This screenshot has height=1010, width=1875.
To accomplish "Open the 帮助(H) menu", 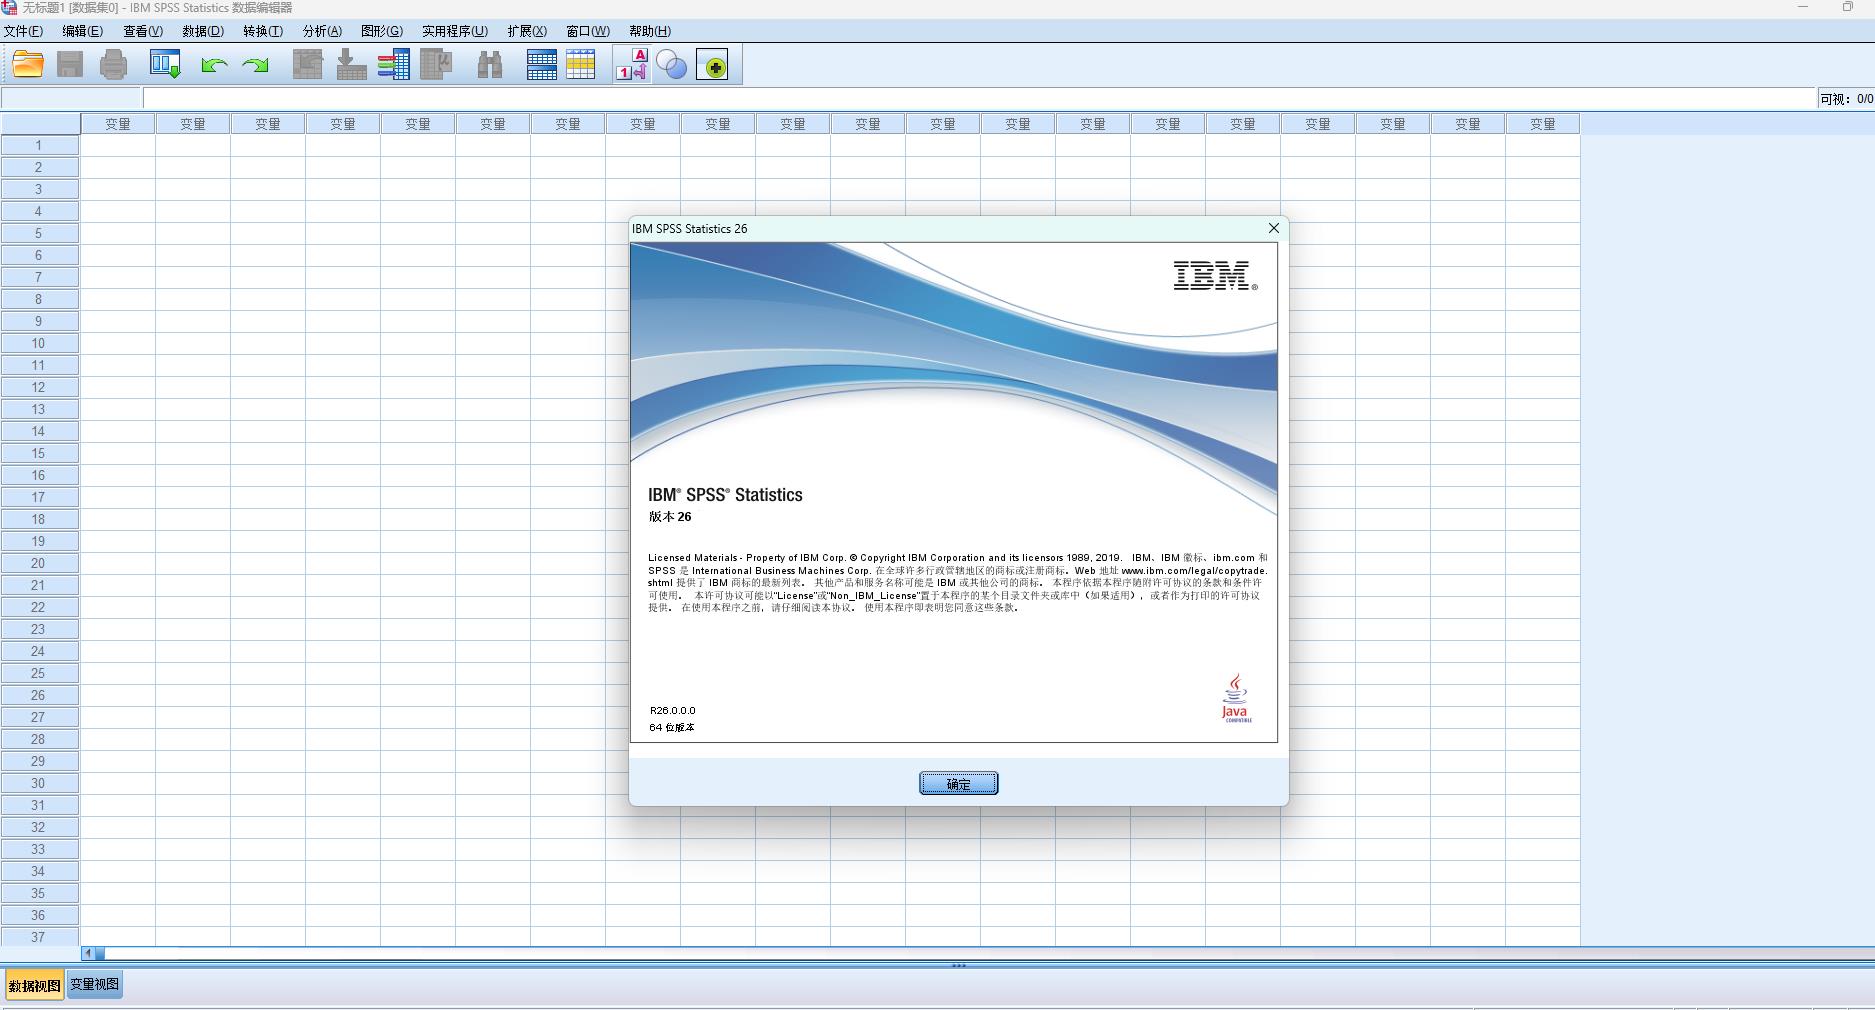I will point(650,31).
